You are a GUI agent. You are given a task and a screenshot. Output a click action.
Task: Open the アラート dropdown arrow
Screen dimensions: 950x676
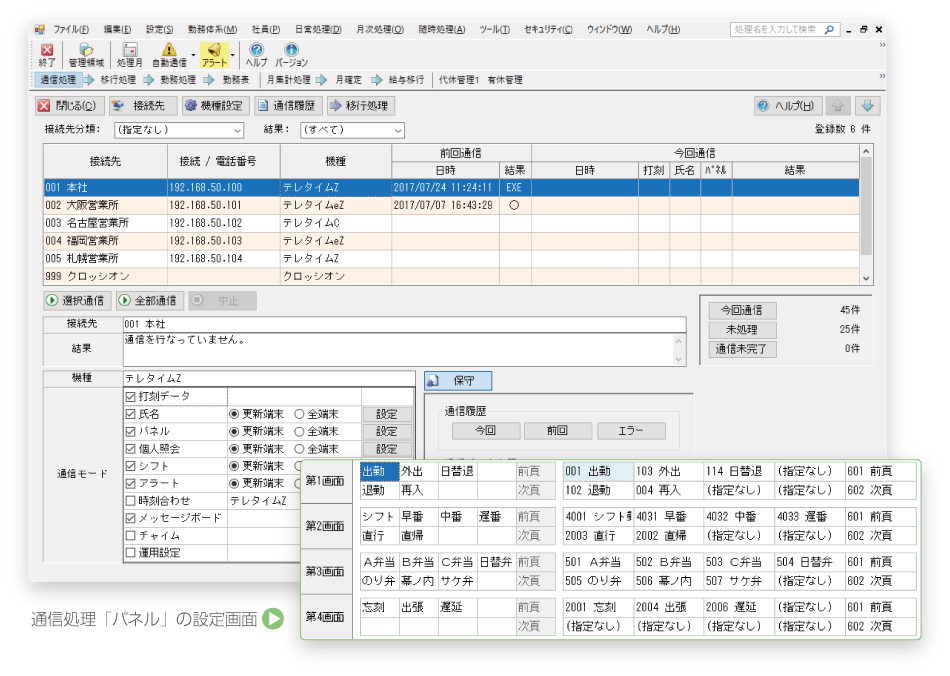point(232,54)
